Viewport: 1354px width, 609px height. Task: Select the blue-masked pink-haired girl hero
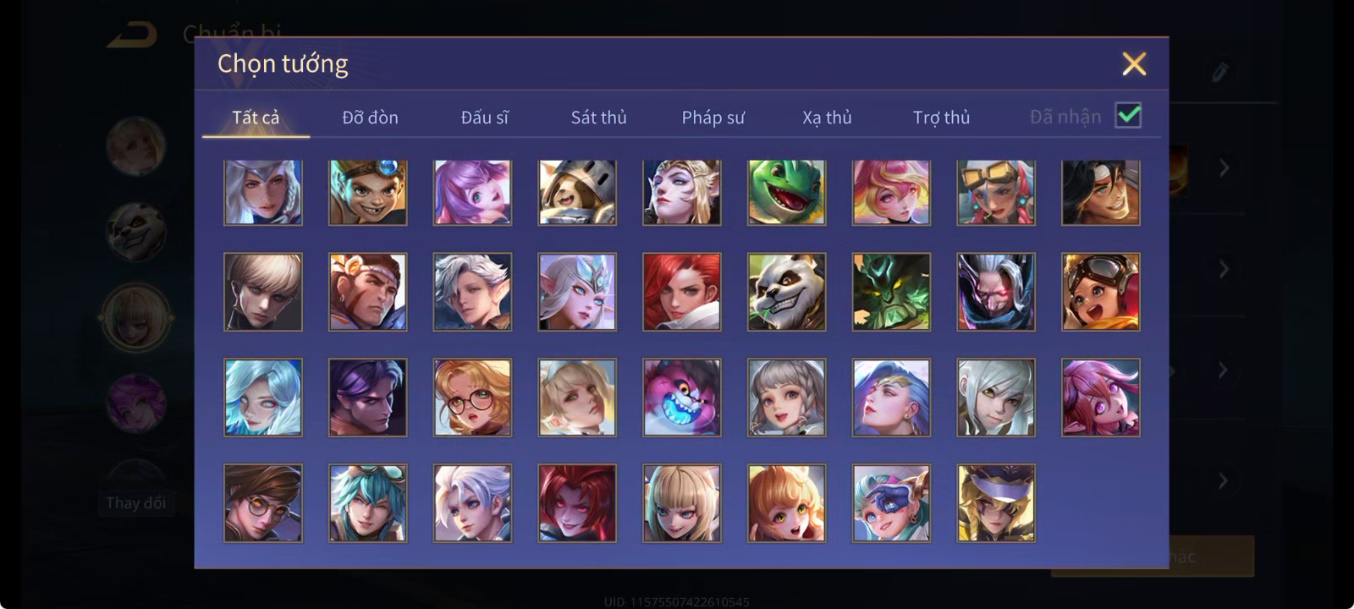[891, 503]
